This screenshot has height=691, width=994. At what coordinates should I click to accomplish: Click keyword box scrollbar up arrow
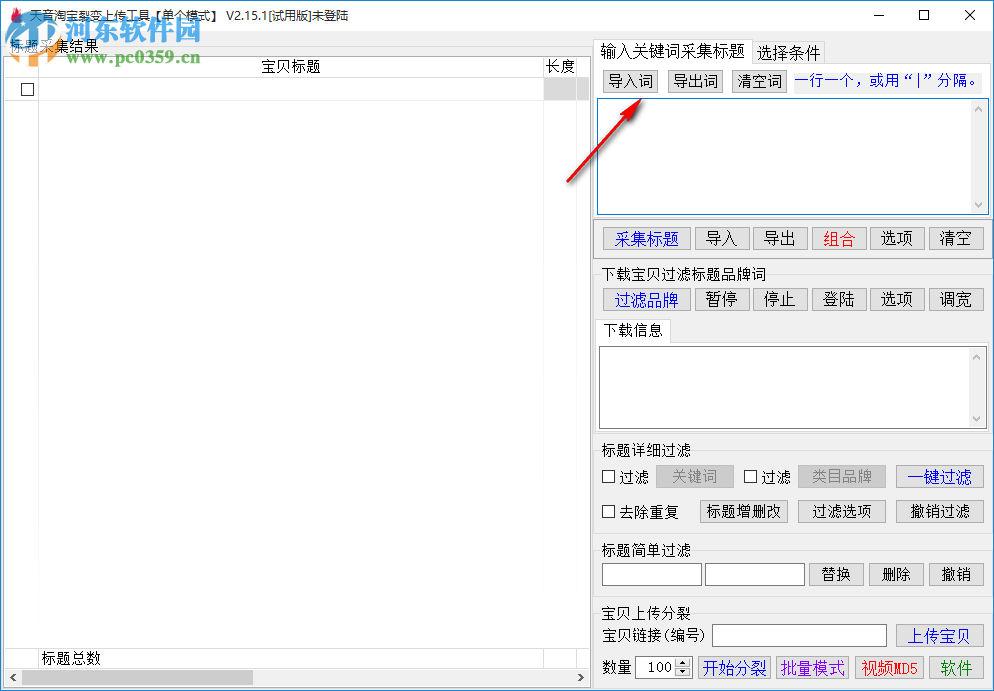pos(978,110)
